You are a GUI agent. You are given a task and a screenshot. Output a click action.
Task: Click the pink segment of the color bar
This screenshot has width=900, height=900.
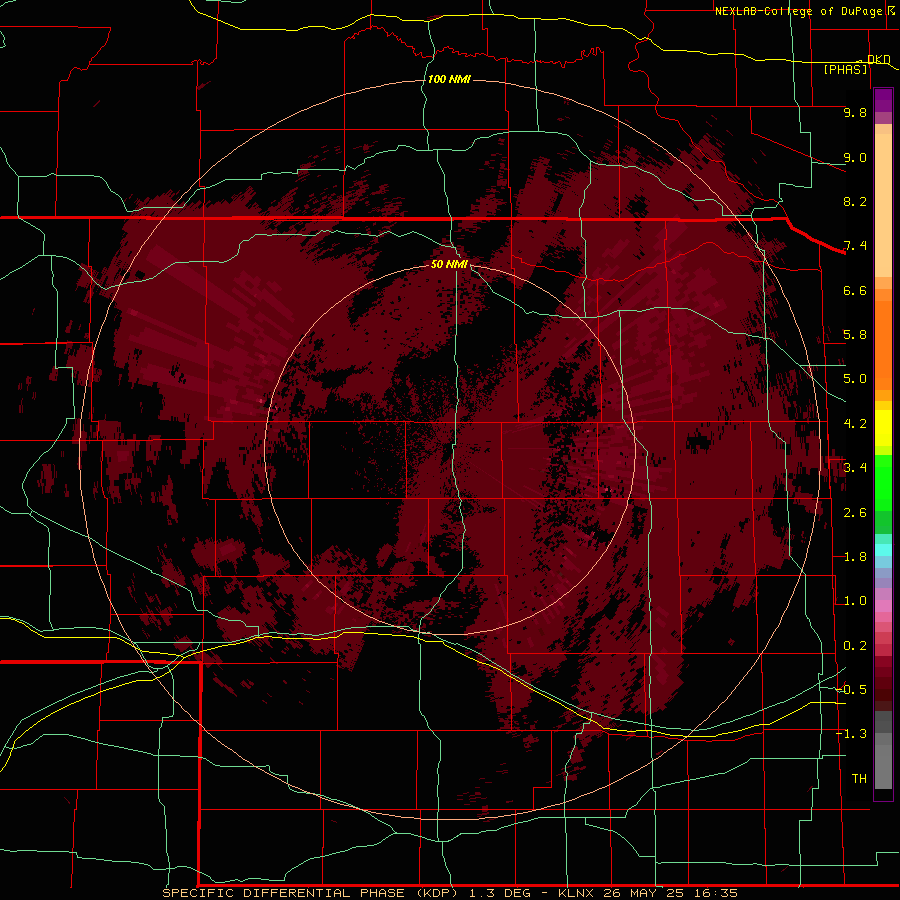click(883, 606)
